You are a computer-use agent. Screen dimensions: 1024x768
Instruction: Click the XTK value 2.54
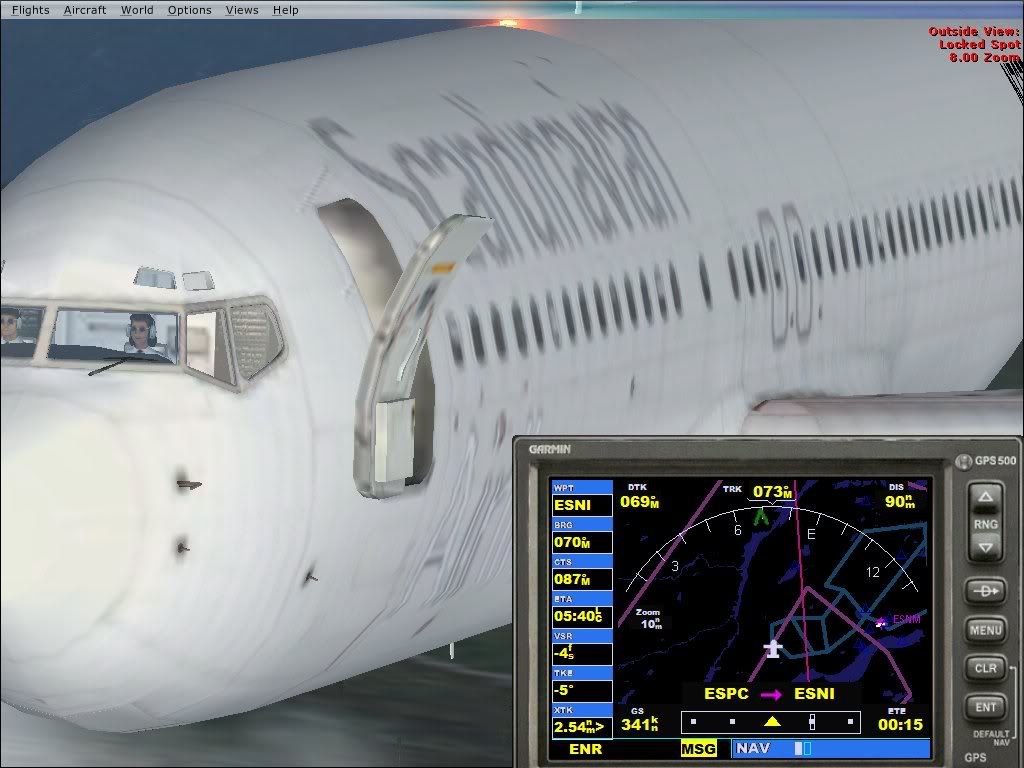click(582, 727)
